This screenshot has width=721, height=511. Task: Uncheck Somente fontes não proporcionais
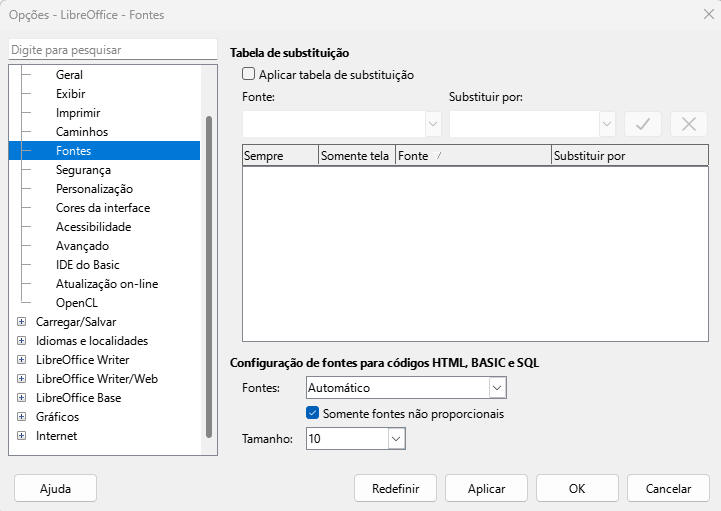tap(312, 413)
